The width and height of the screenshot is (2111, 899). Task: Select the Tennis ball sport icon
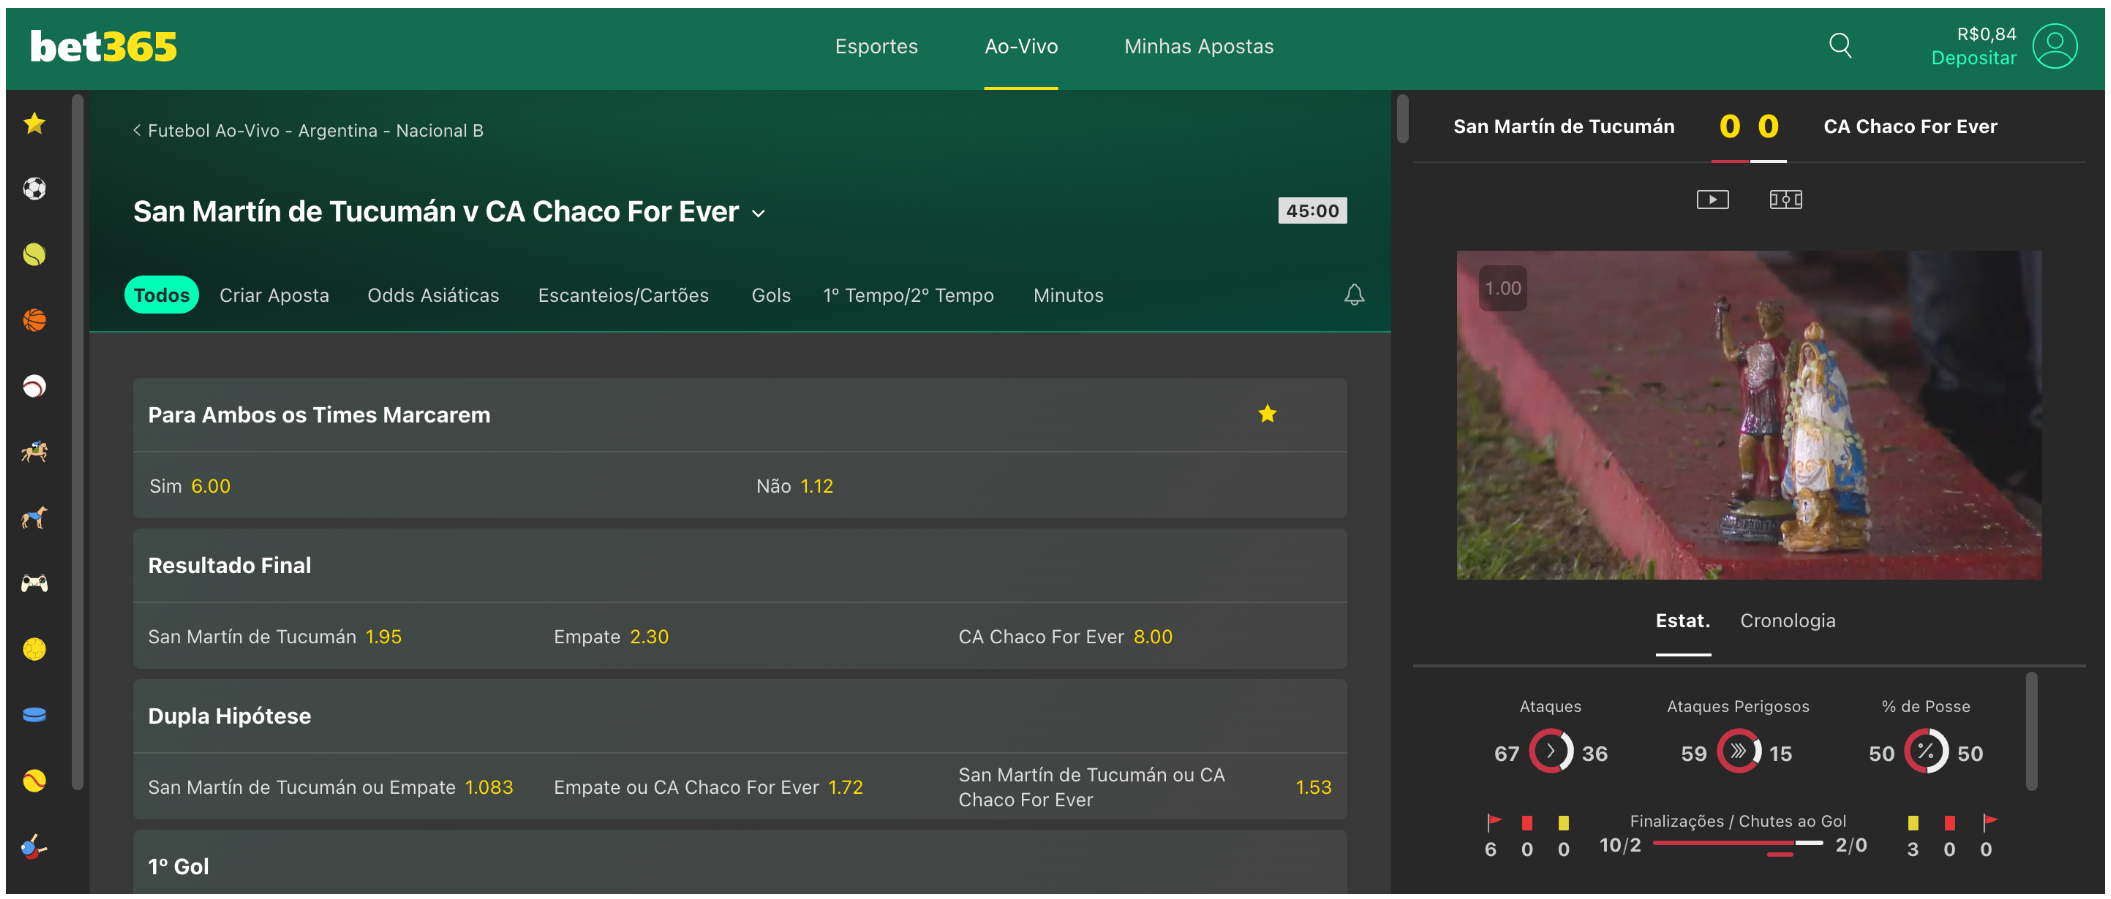pyautogui.click(x=35, y=254)
